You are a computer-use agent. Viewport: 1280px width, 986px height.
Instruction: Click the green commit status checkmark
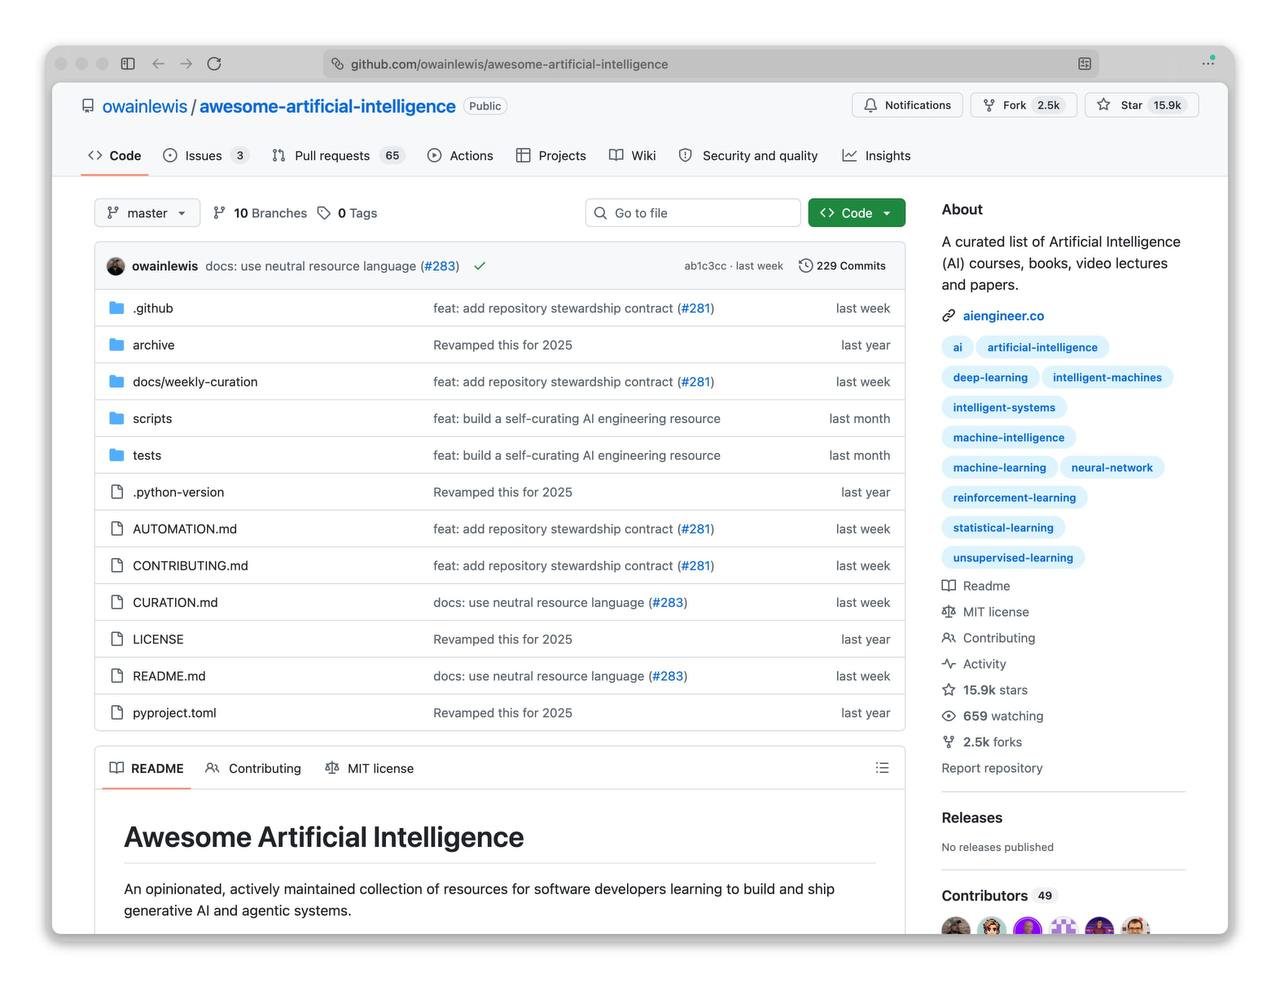(x=480, y=266)
